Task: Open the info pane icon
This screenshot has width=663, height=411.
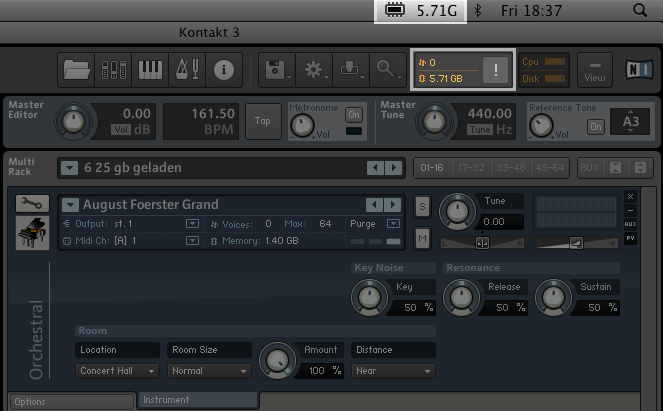Action: pos(224,70)
